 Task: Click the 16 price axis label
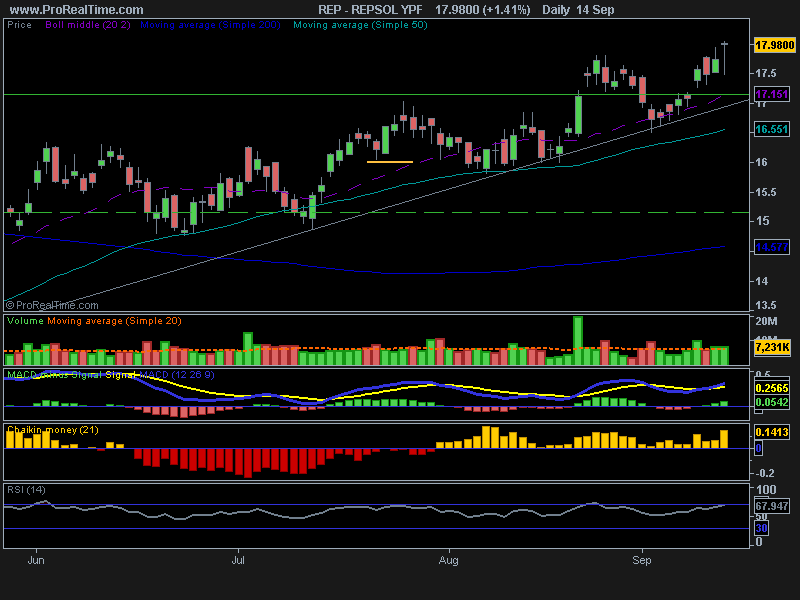coord(761,162)
